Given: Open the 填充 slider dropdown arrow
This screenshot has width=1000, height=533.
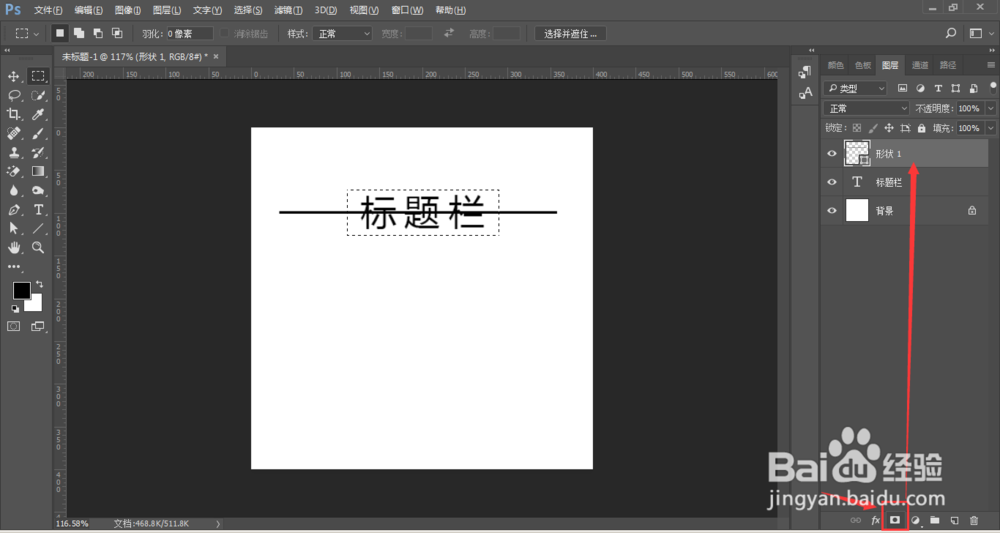Looking at the screenshot, I should (x=990, y=128).
